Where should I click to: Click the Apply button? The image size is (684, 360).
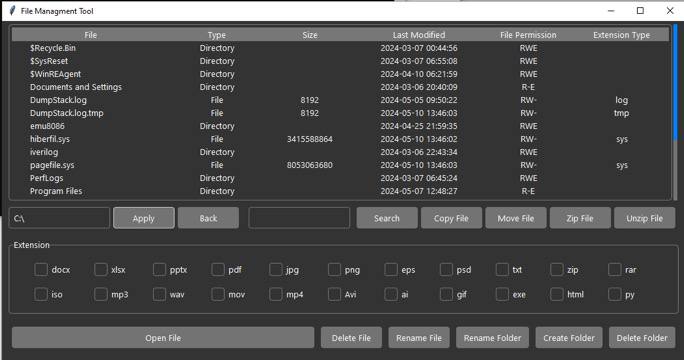(x=144, y=218)
